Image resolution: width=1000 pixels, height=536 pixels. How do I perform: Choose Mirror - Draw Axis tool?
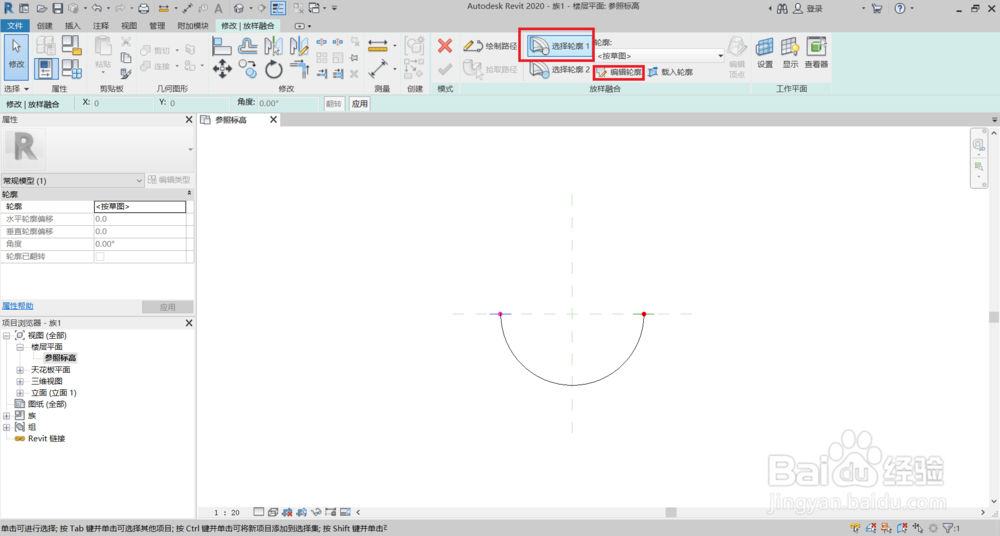(298, 46)
